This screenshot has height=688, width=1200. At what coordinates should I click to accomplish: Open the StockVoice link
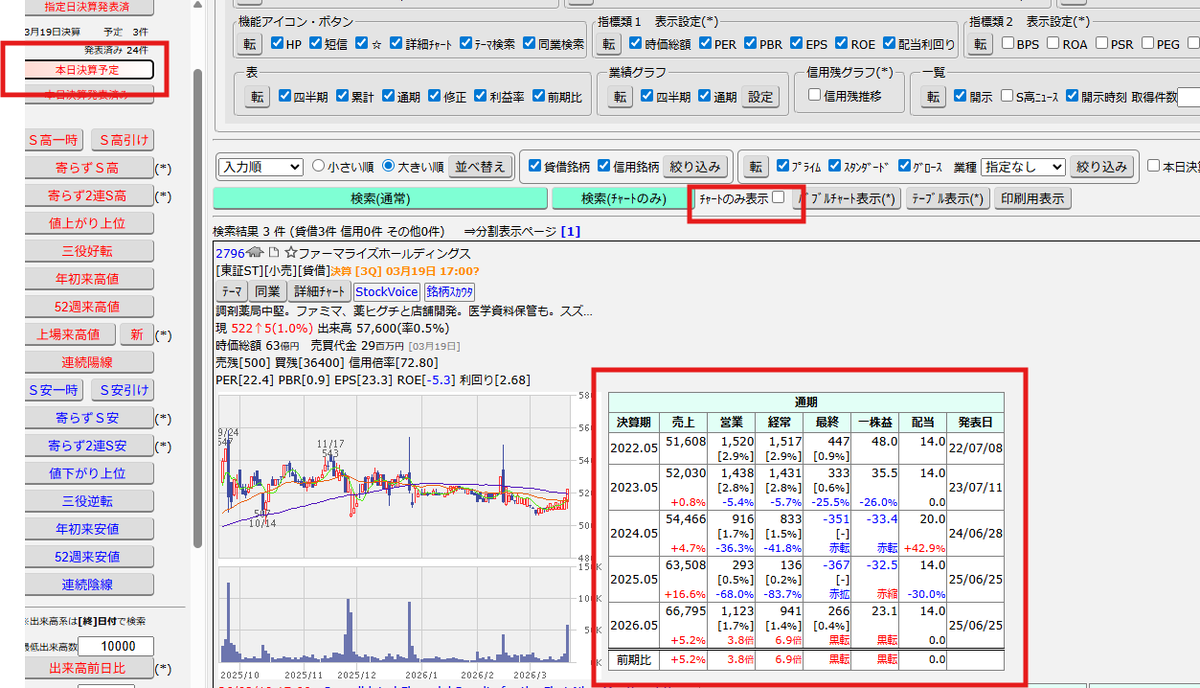pyautogui.click(x=387, y=291)
